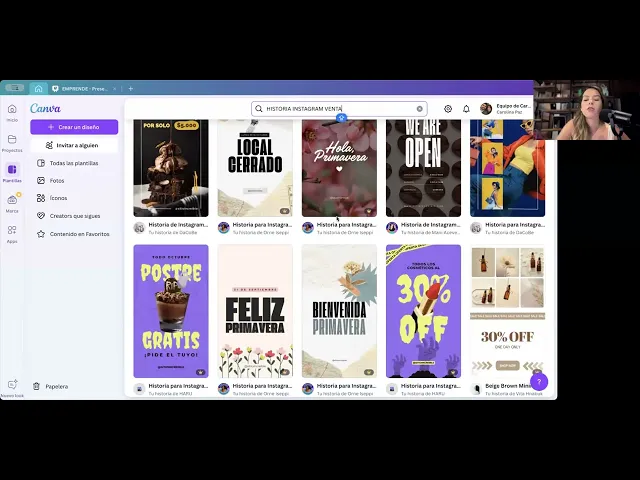Image resolution: width=640 pixels, height=480 pixels.
Task: Click the search magnifier icon
Action: coord(258,109)
